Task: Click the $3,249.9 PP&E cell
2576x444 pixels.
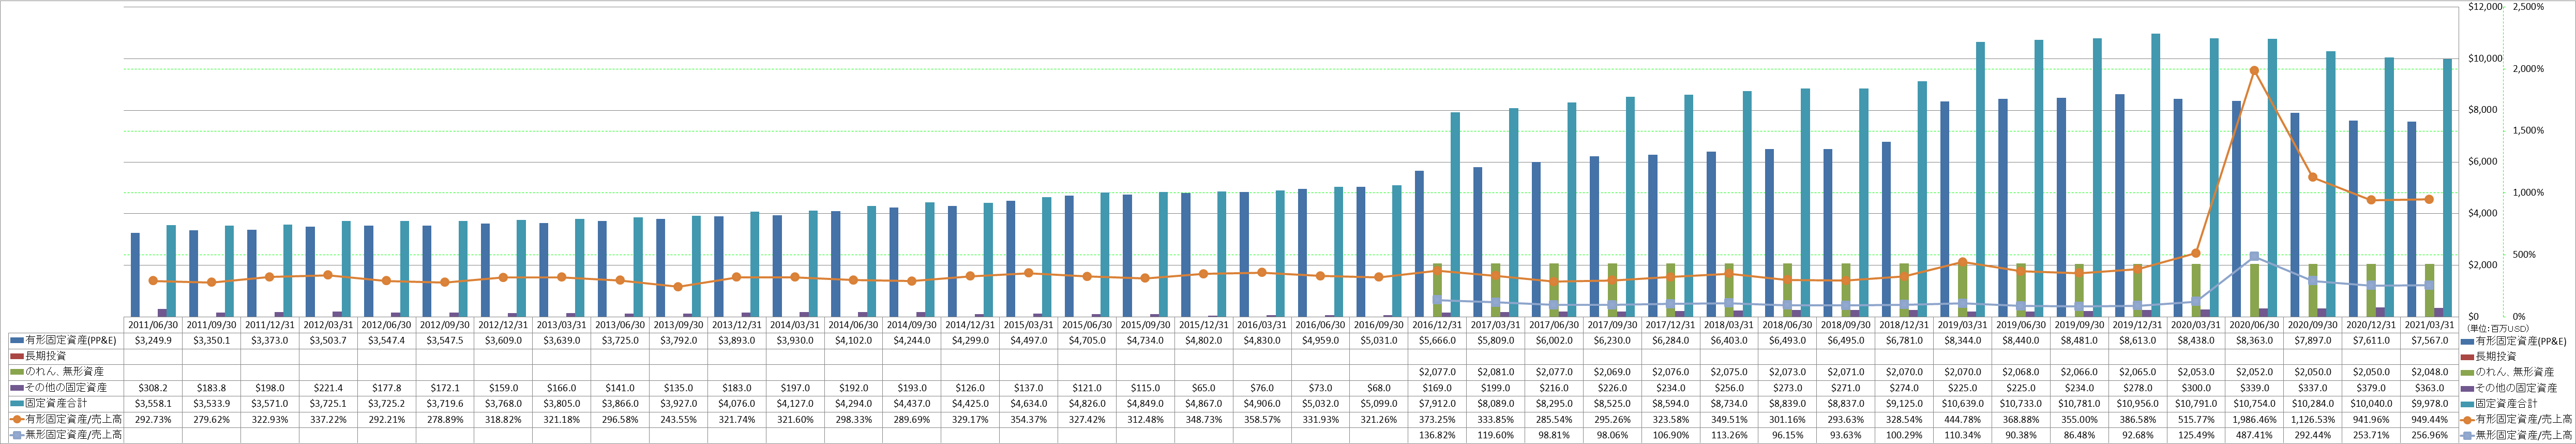Action: pyautogui.click(x=153, y=340)
